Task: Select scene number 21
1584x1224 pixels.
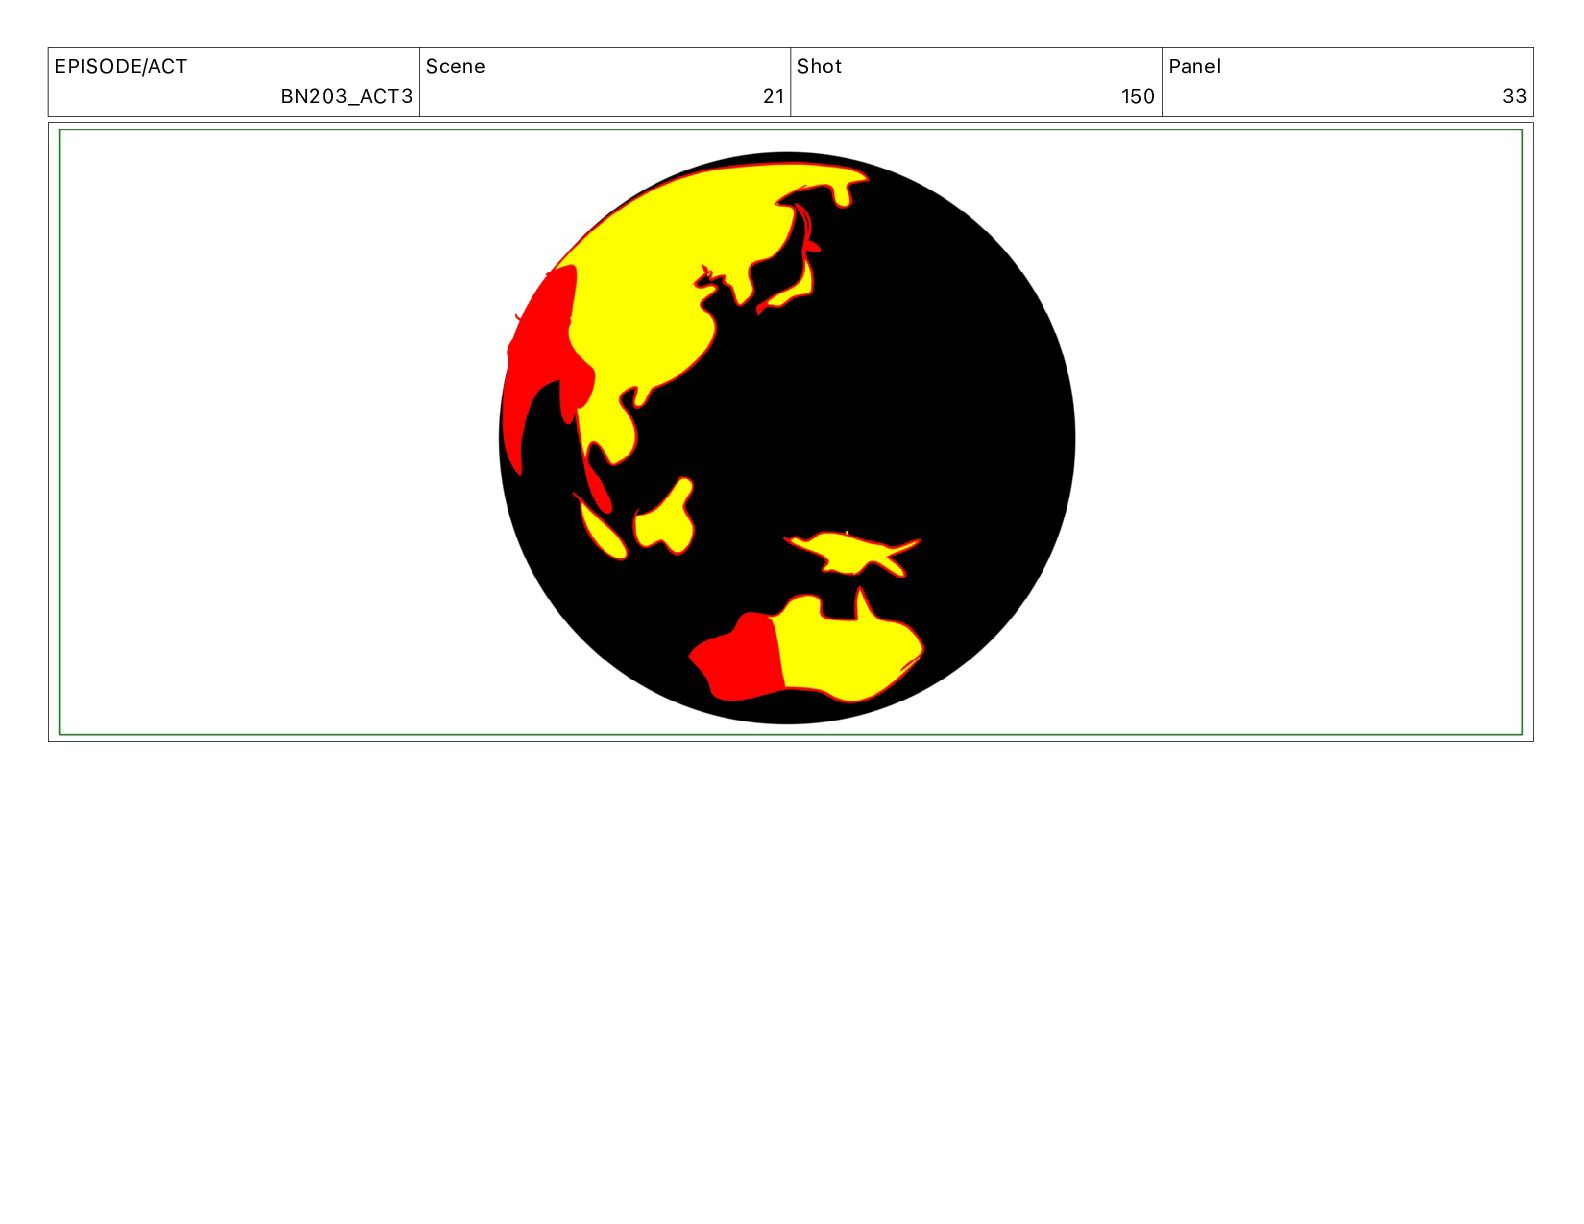Action: pos(773,97)
